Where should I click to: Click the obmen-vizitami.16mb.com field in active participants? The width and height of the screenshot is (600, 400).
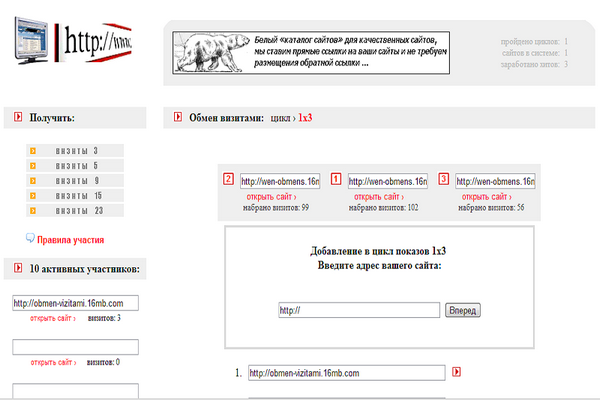tap(75, 303)
